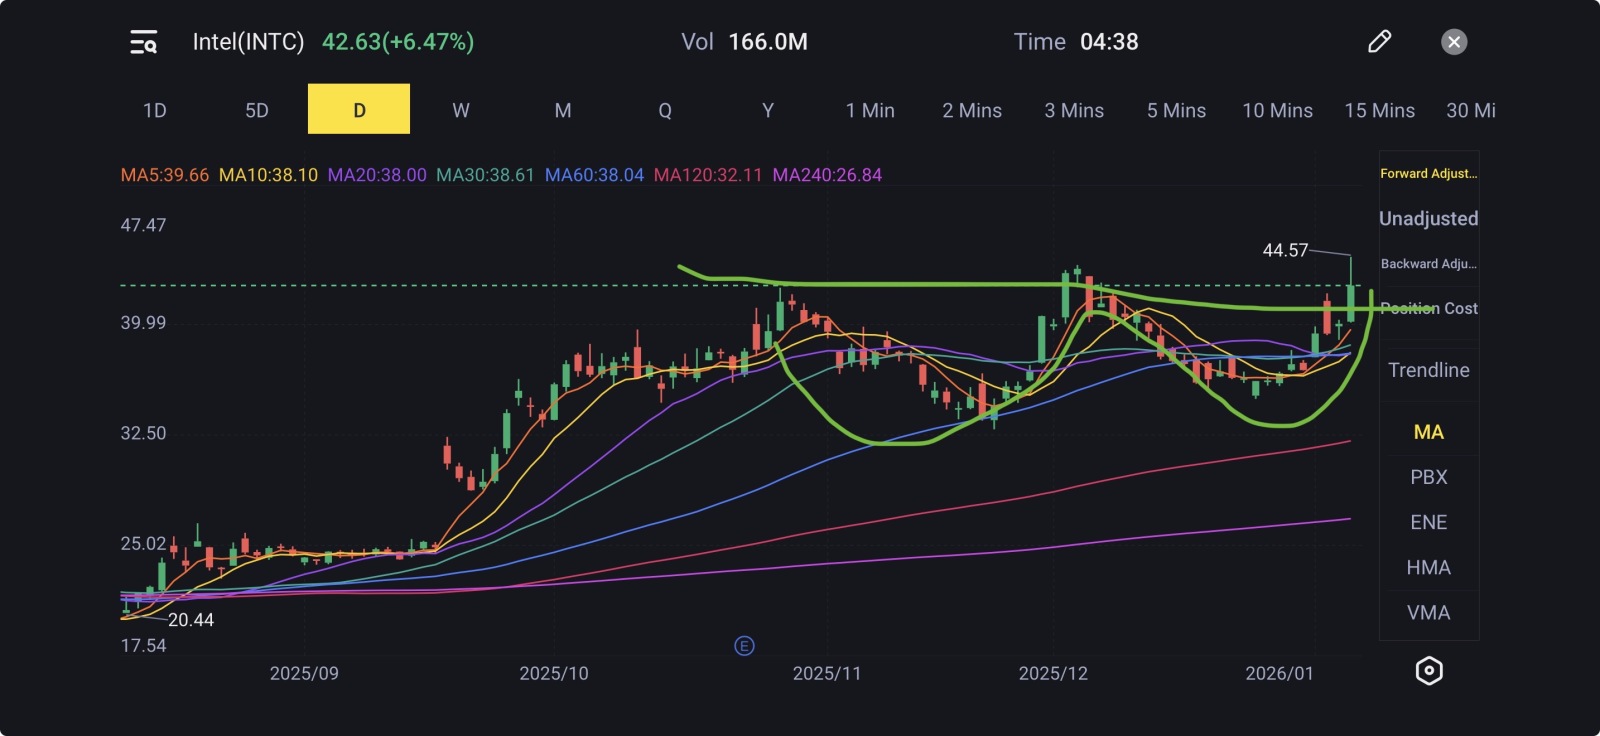Select the 5 Mins interval
The height and width of the screenshot is (736, 1600).
pos(1176,110)
